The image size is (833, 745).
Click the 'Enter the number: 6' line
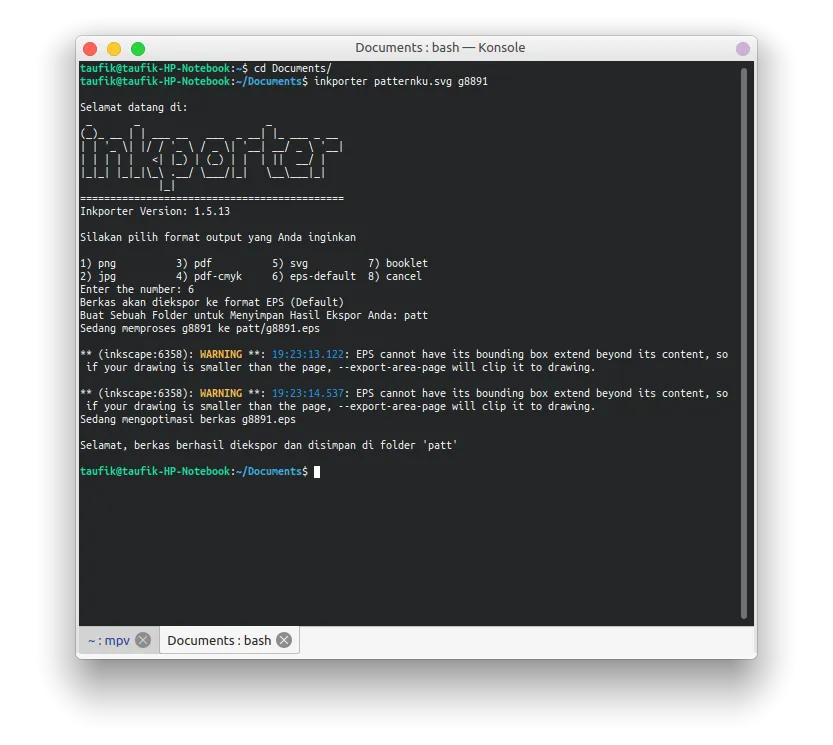tap(137, 290)
